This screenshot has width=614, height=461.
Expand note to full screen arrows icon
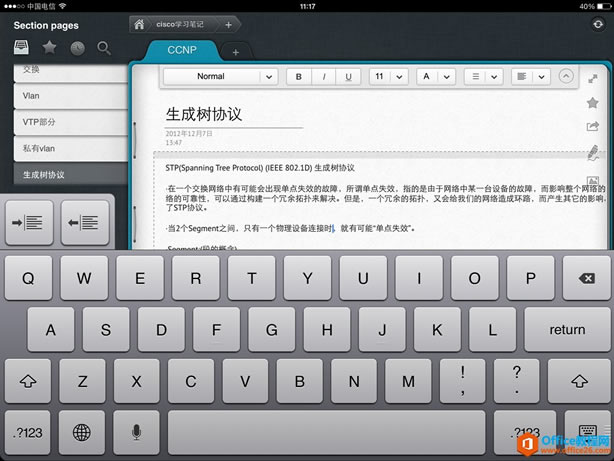pos(593,79)
